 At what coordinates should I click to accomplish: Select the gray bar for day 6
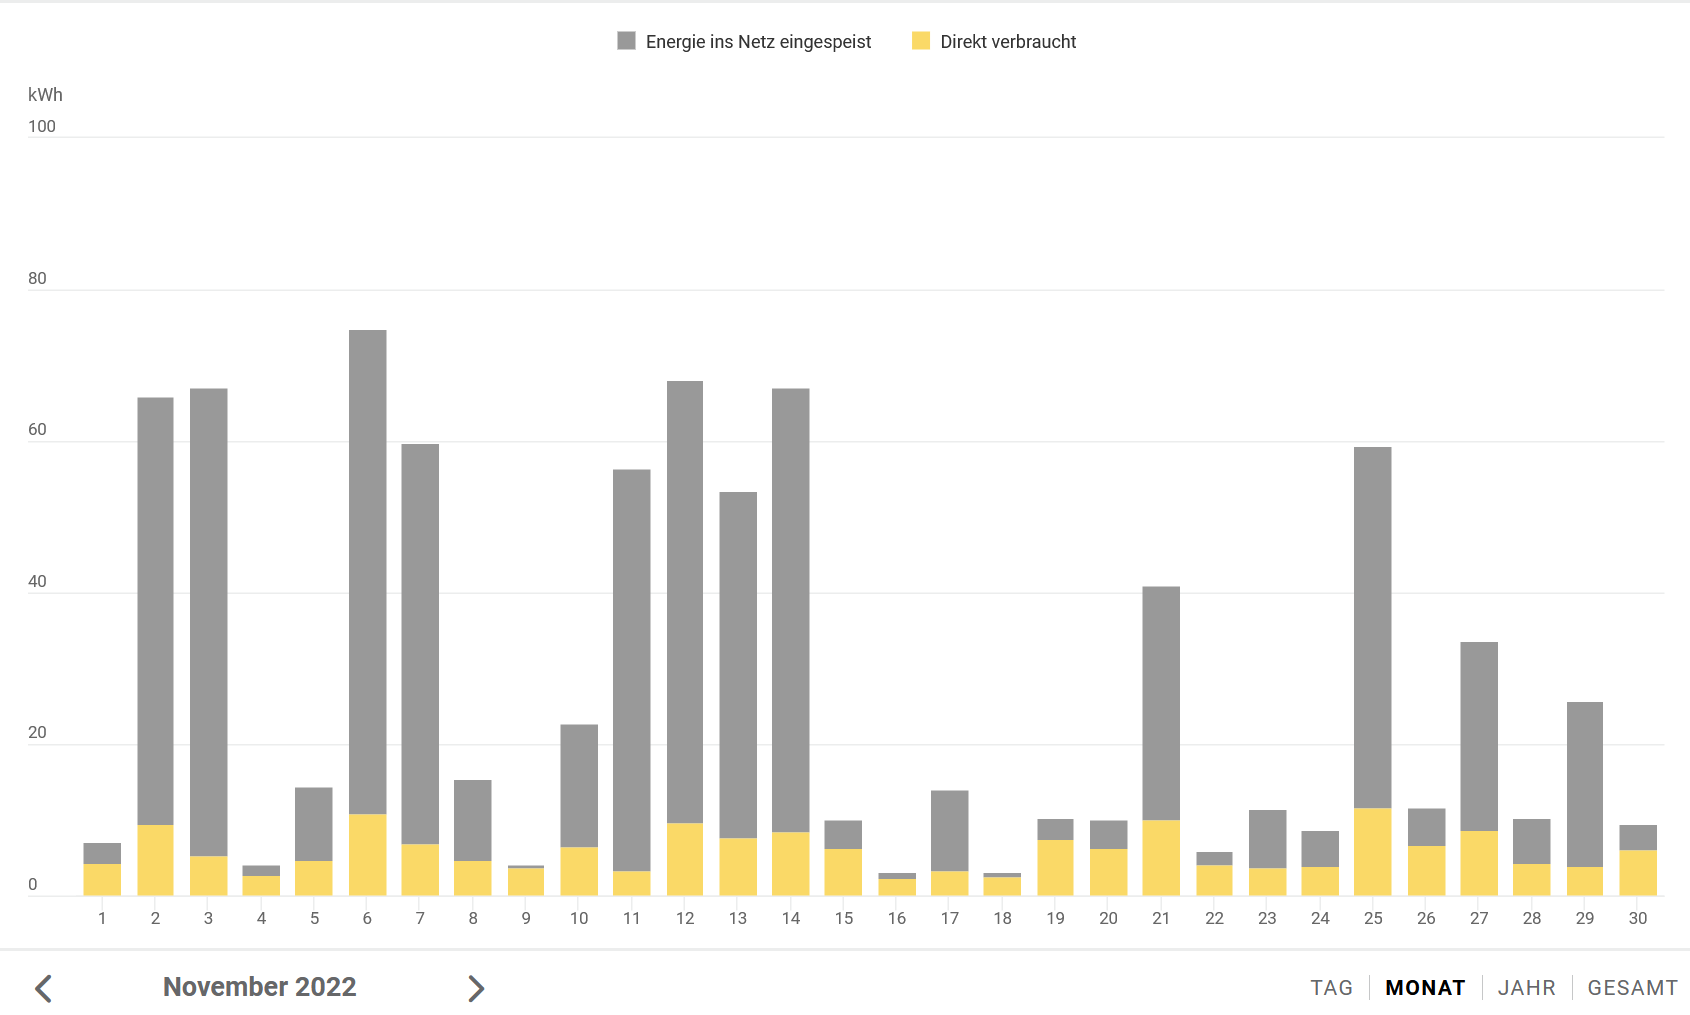367,572
